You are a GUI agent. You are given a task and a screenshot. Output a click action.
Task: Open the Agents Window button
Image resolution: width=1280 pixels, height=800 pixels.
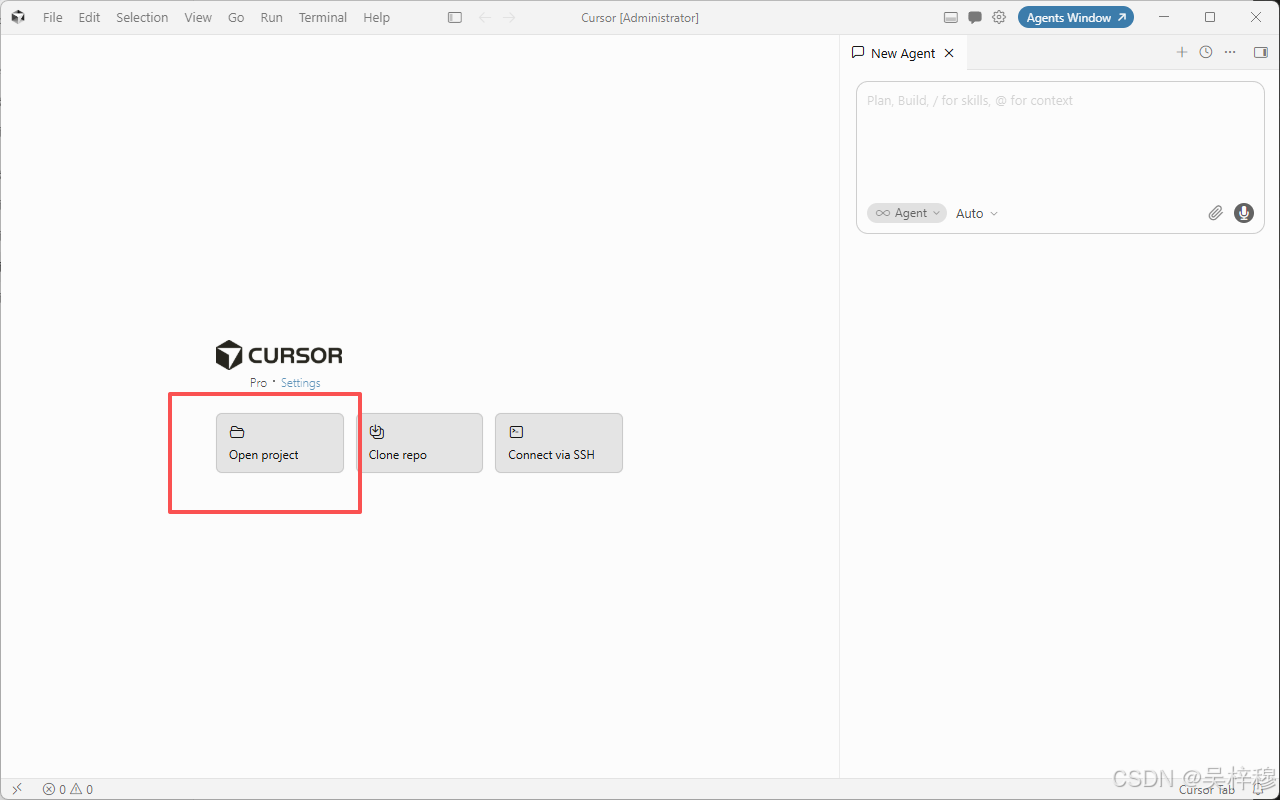[1076, 18]
